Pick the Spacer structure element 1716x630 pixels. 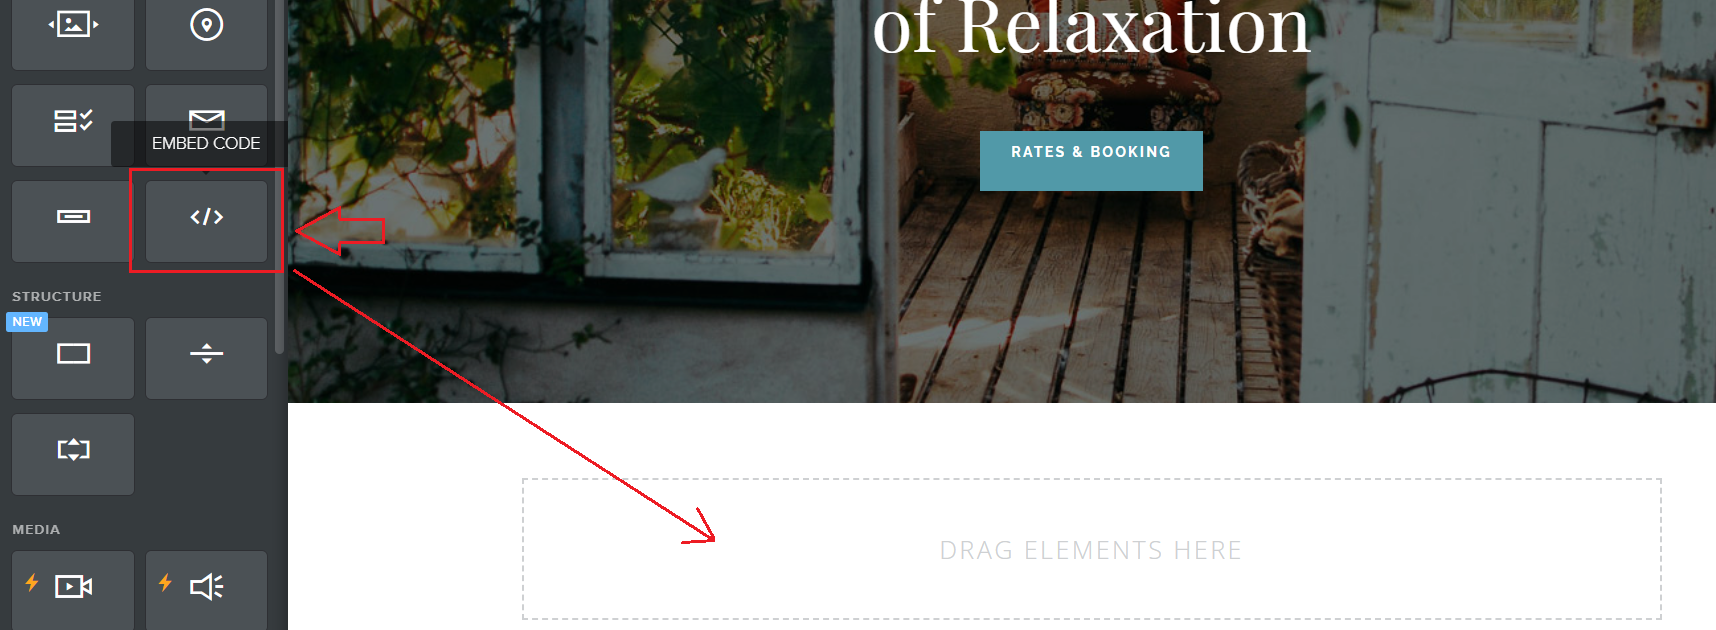point(73,454)
